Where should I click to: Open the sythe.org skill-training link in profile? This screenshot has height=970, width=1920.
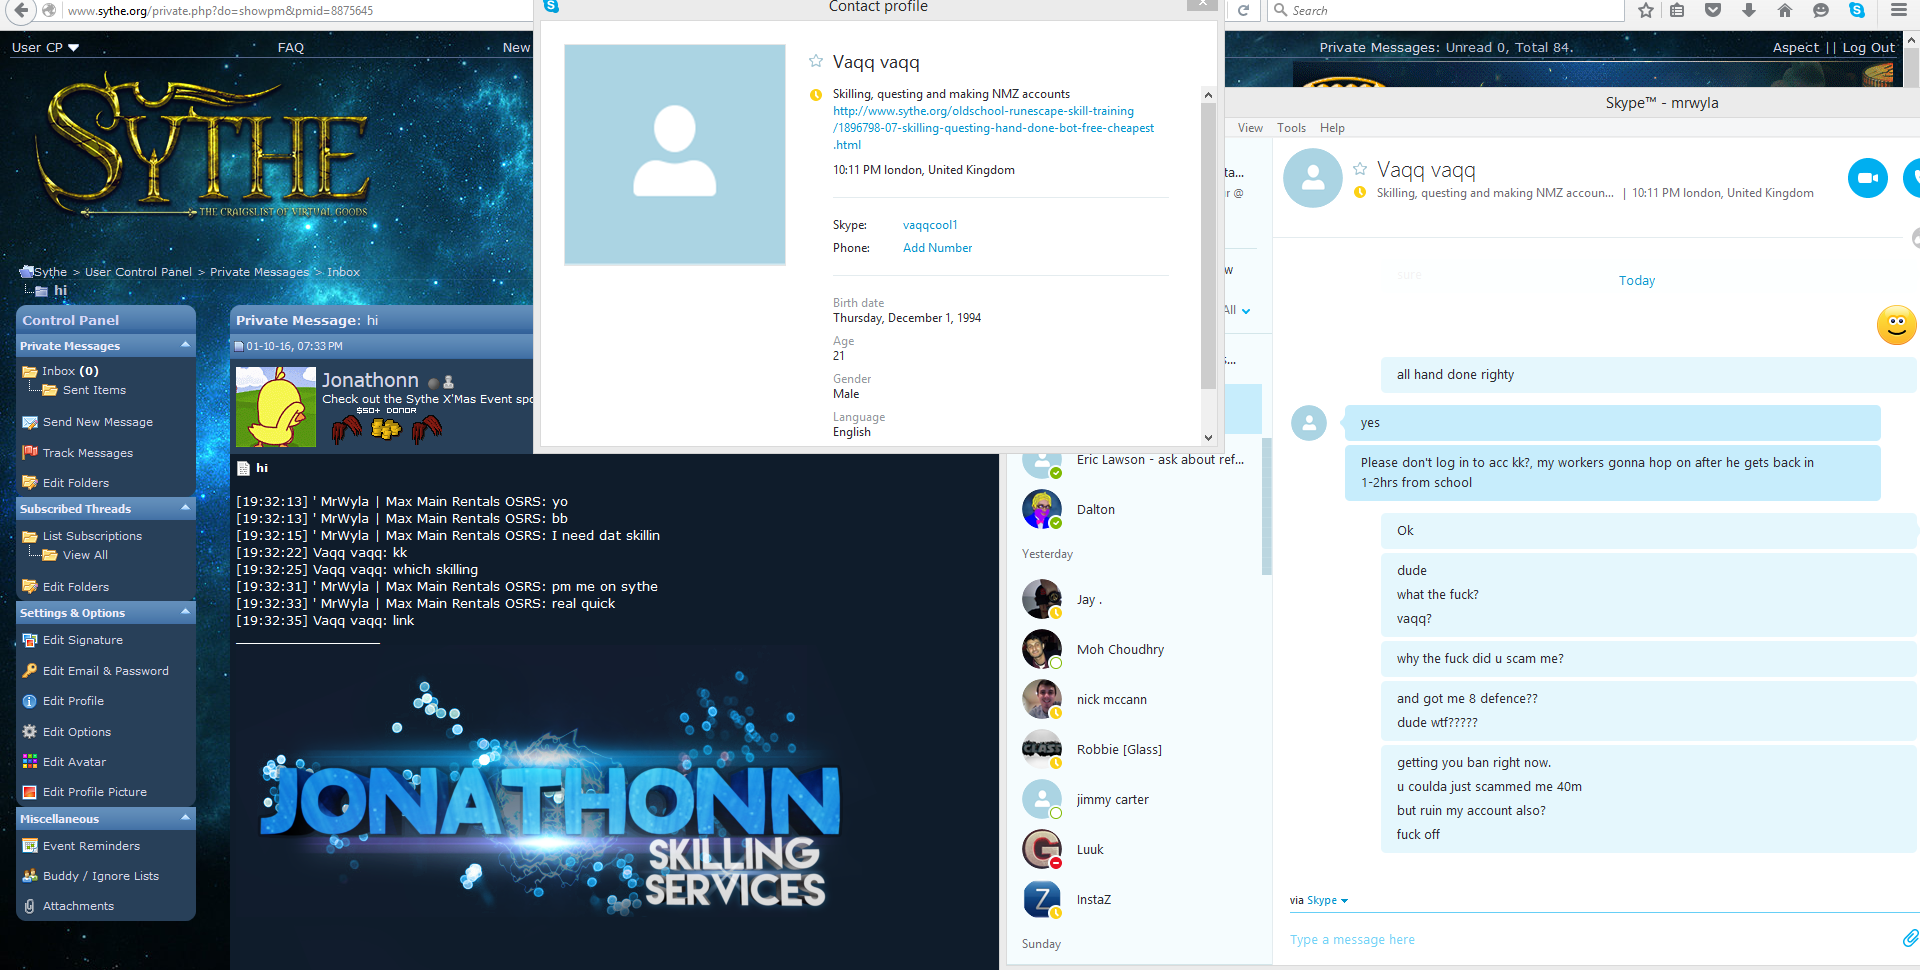993,128
